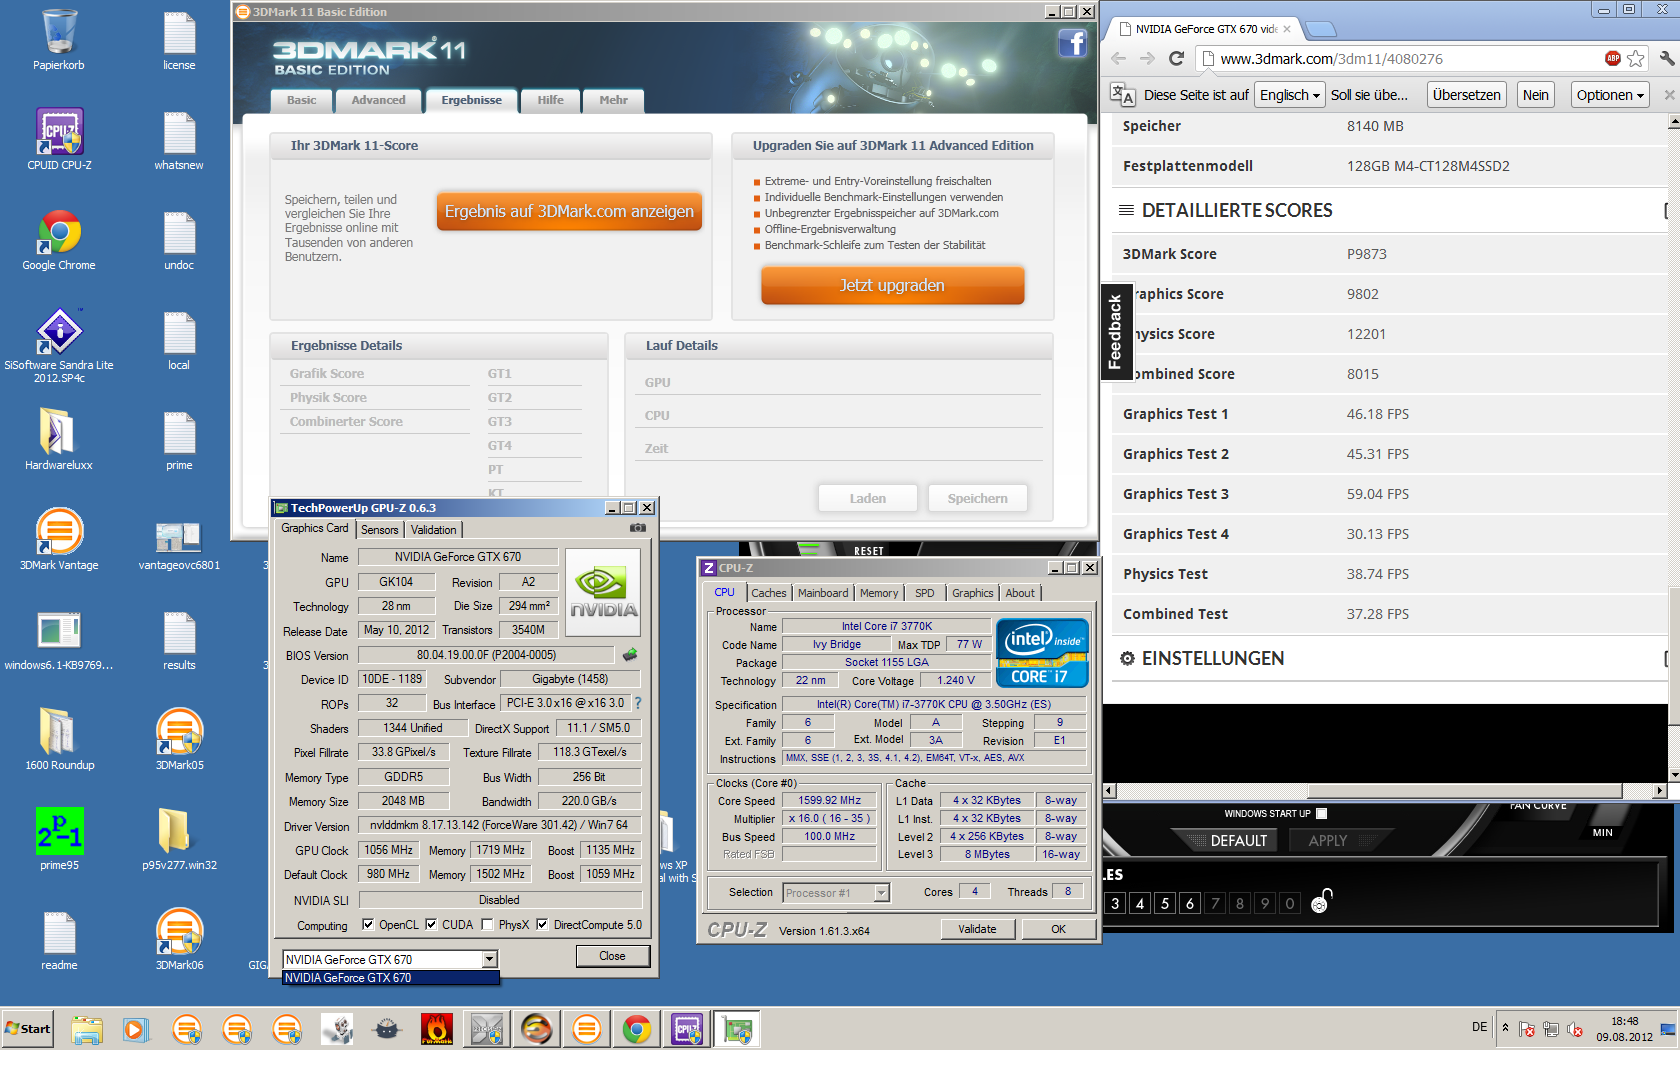Toggle the OpenCL checkbox in GPU-Z

[x=368, y=924]
